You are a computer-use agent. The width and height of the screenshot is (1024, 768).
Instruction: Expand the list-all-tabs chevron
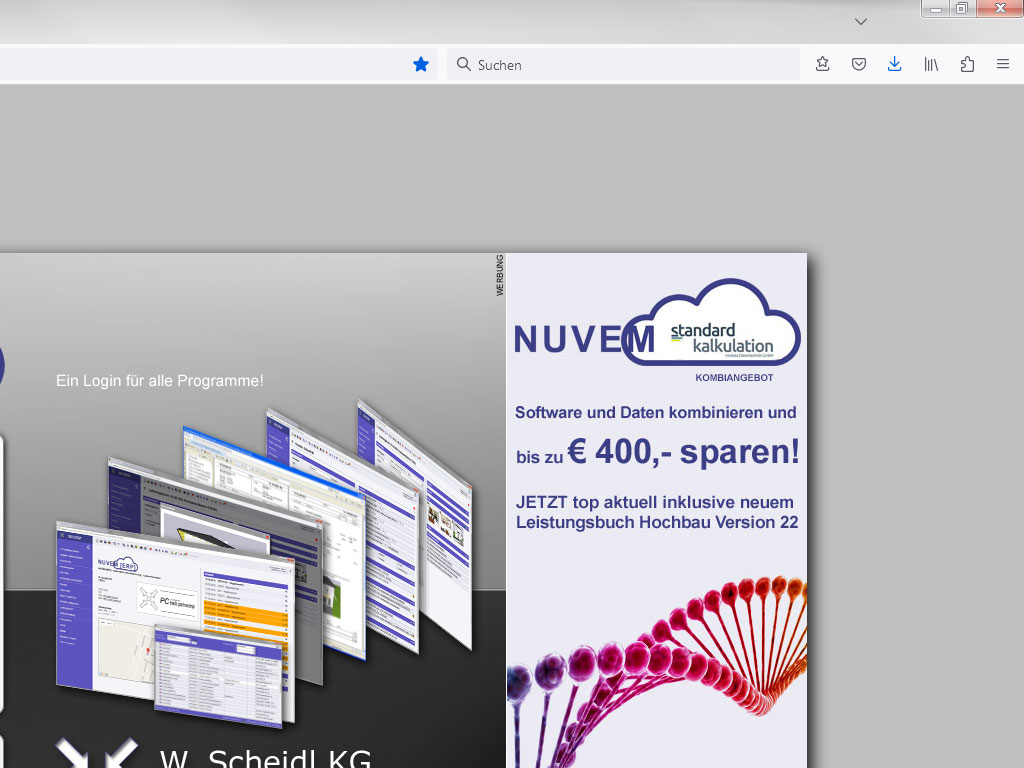861,22
